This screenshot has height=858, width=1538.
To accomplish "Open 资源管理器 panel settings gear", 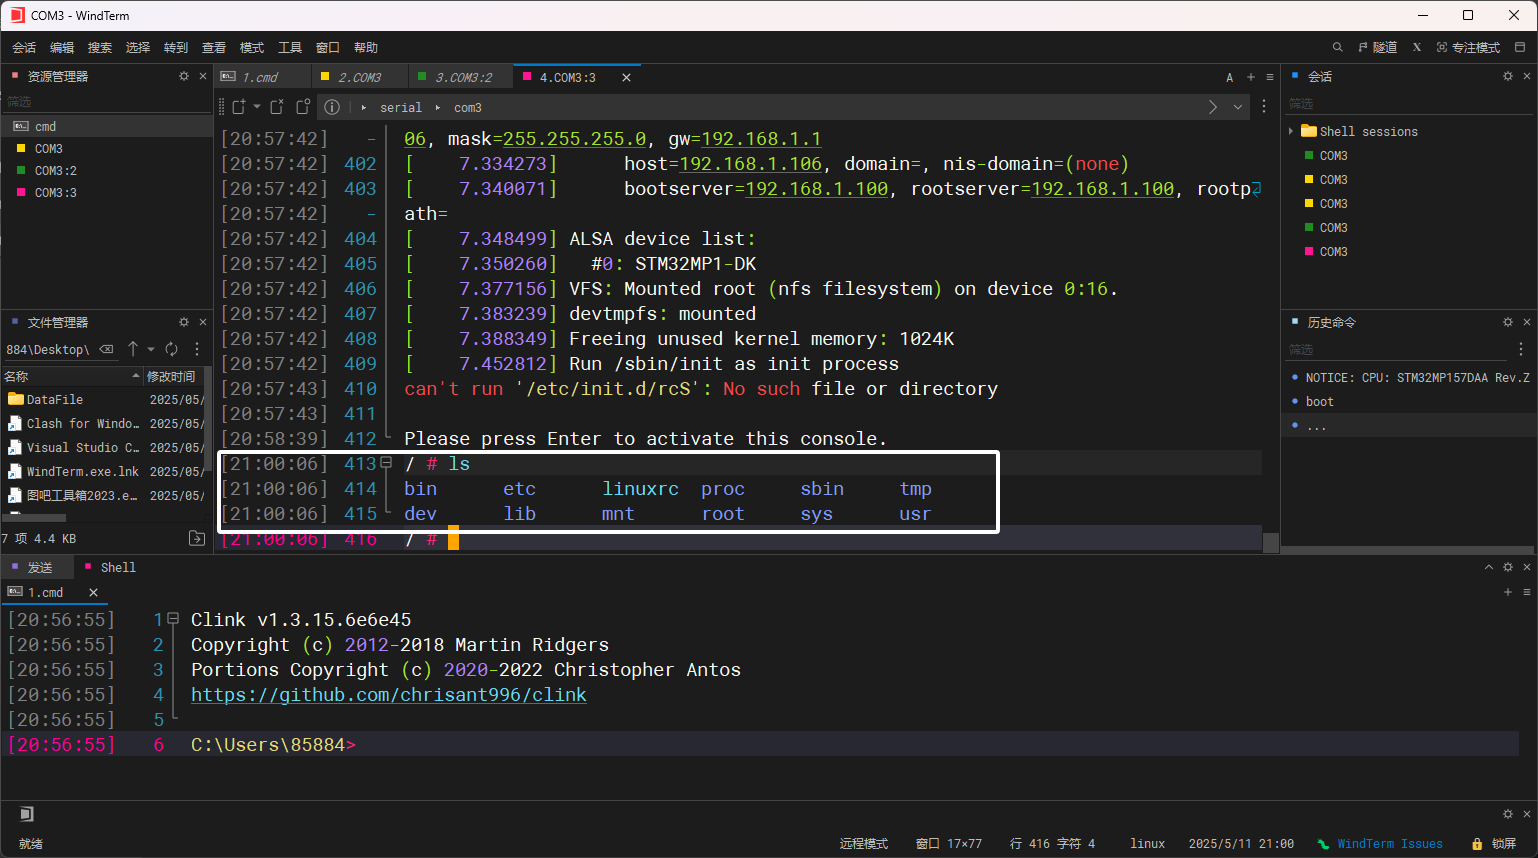I will pyautogui.click(x=184, y=76).
